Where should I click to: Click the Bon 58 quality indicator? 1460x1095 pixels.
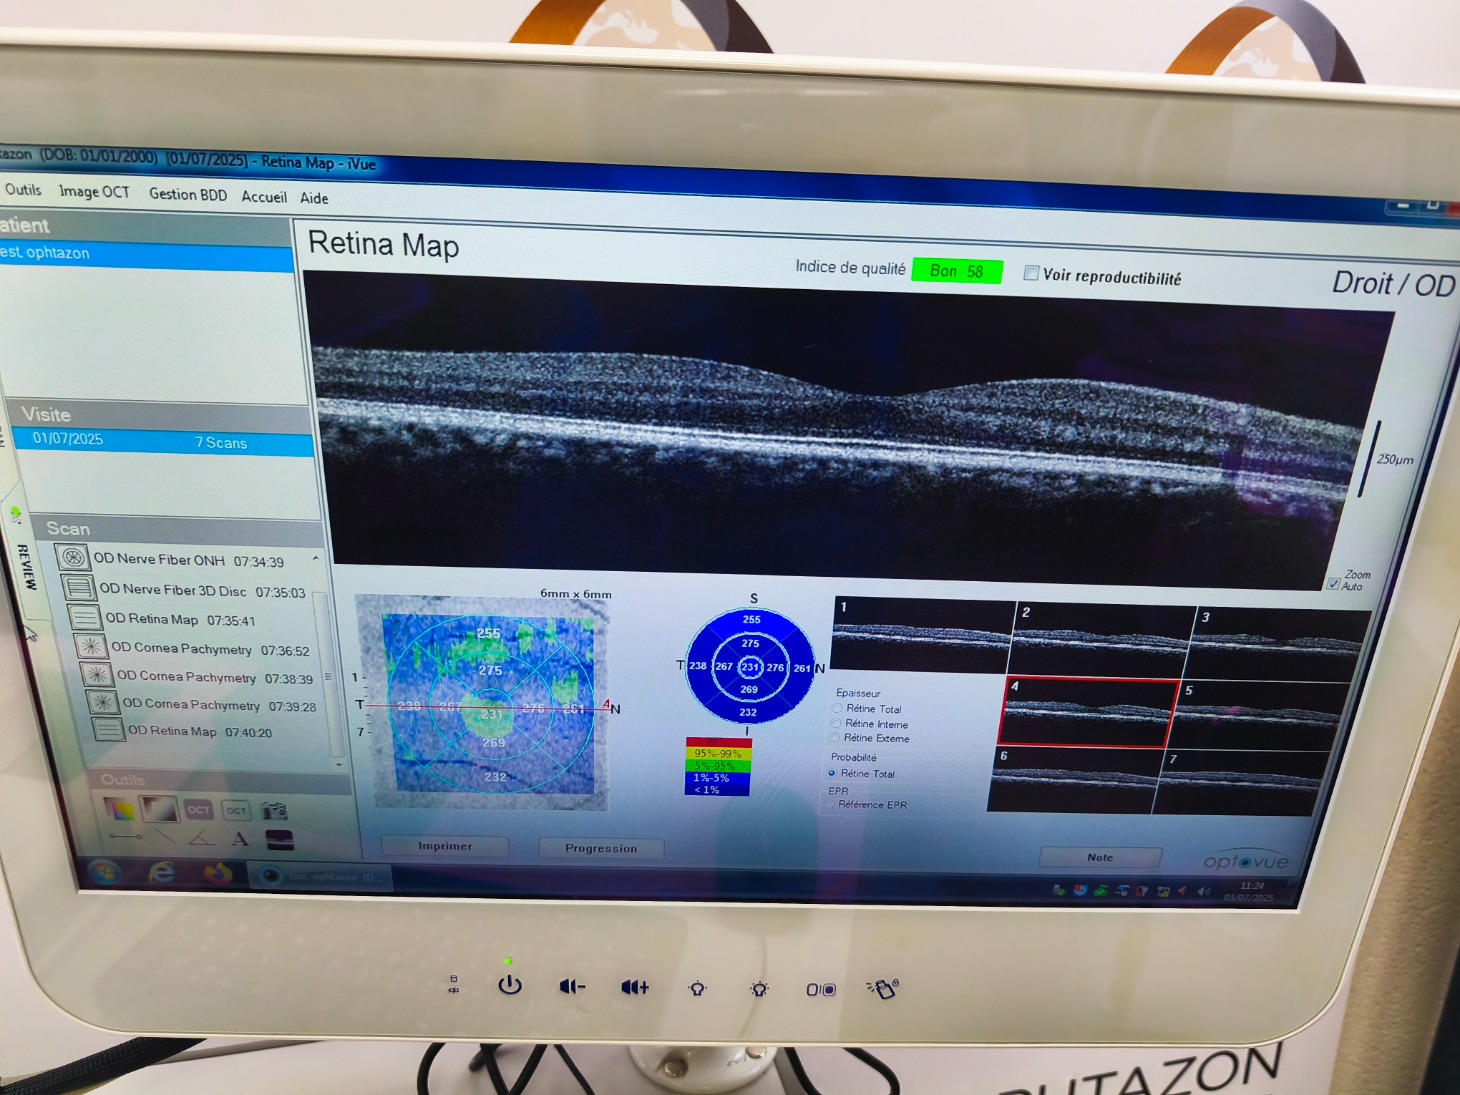click(x=957, y=271)
